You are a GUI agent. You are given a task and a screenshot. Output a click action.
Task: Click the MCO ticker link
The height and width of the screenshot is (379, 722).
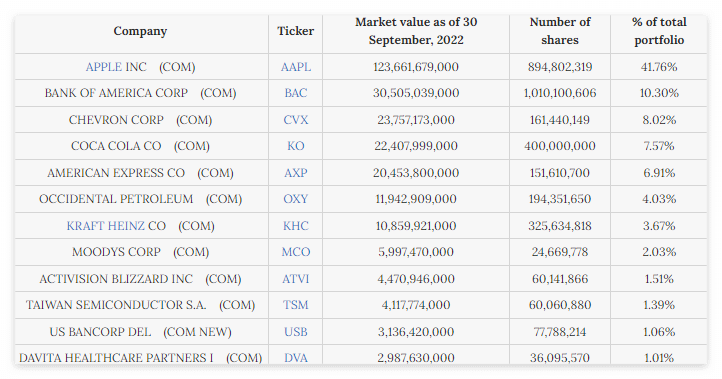[296, 252]
